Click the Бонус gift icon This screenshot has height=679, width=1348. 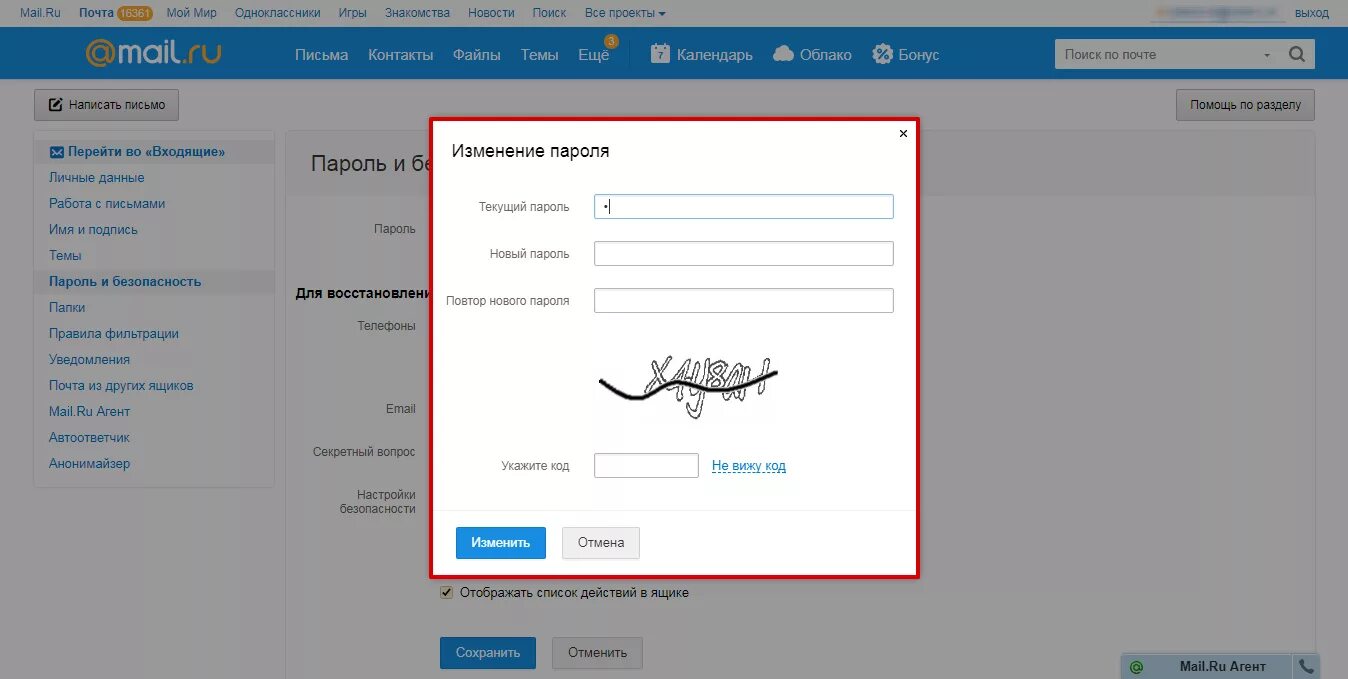(x=882, y=54)
